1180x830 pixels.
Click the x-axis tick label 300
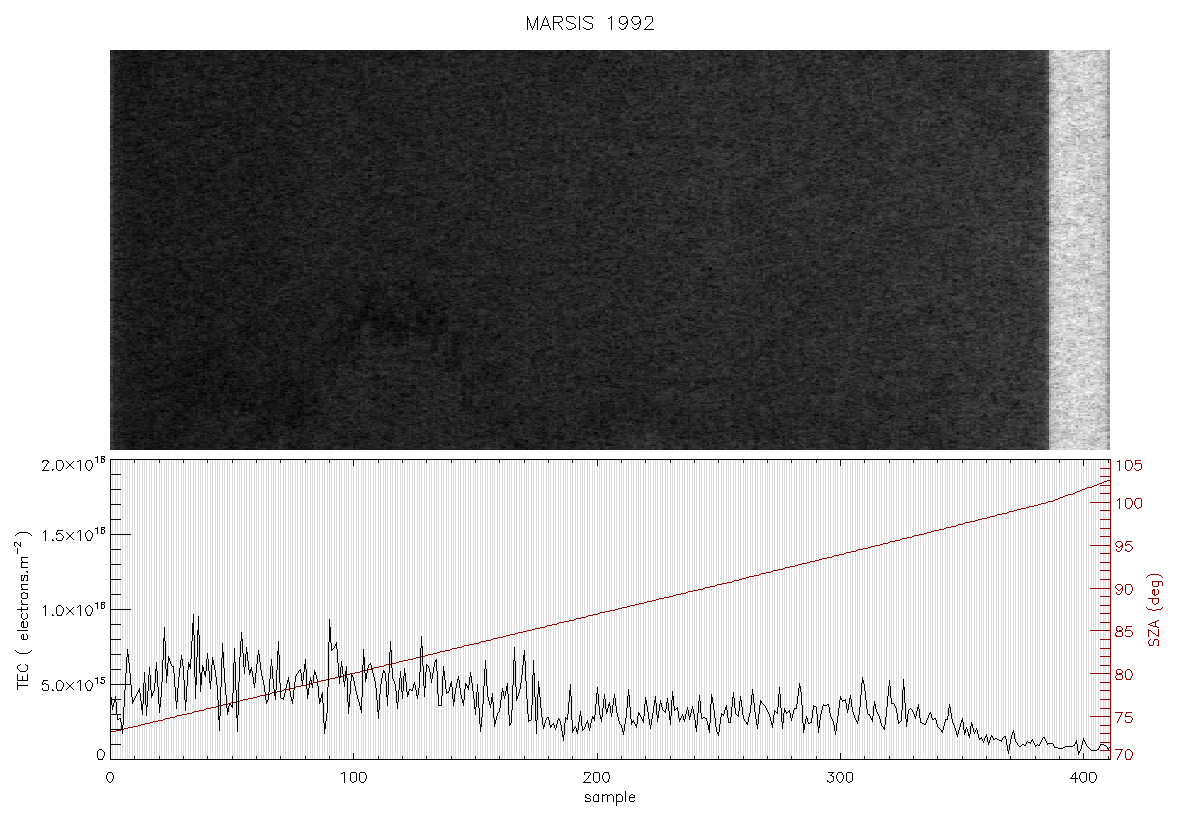point(840,777)
